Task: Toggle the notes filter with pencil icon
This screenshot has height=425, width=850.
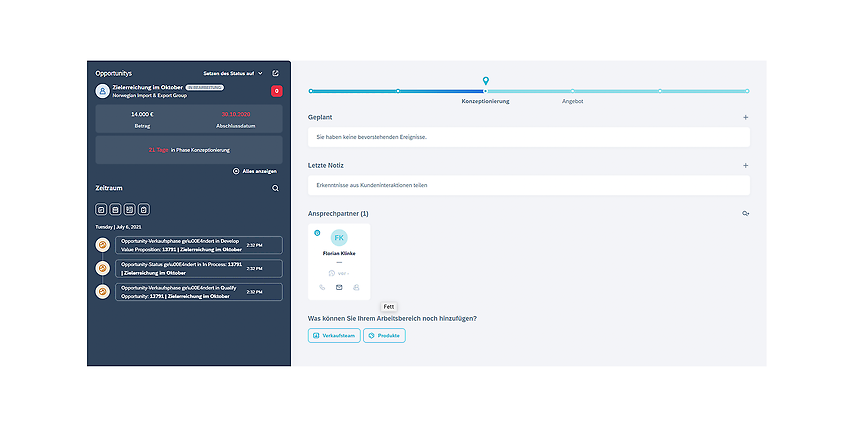Action: (101, 210)
